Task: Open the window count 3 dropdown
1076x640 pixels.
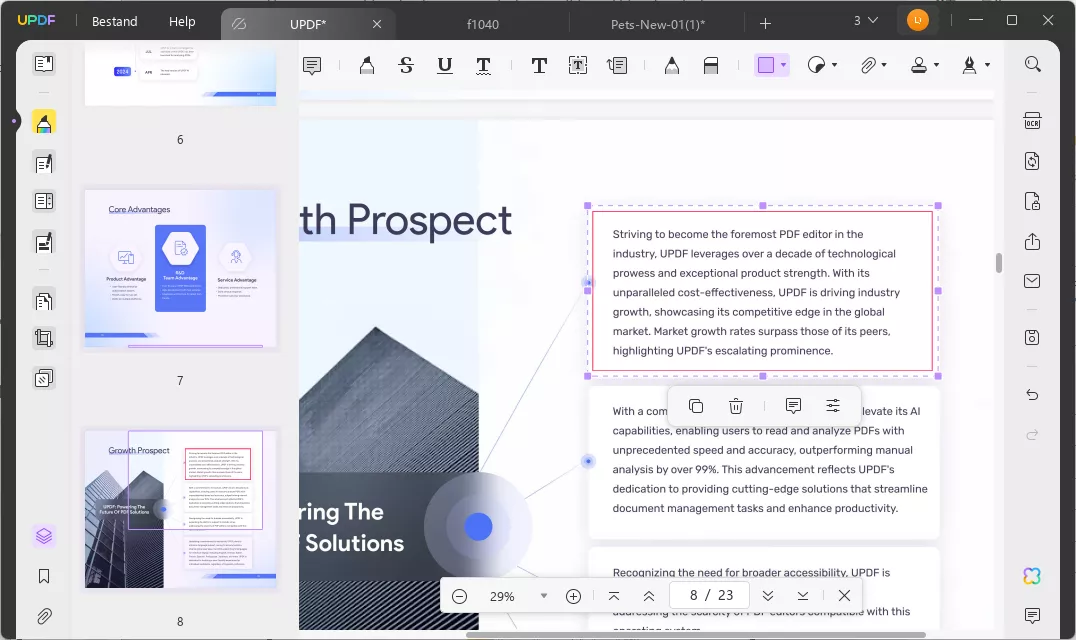Action: [866, 21]
